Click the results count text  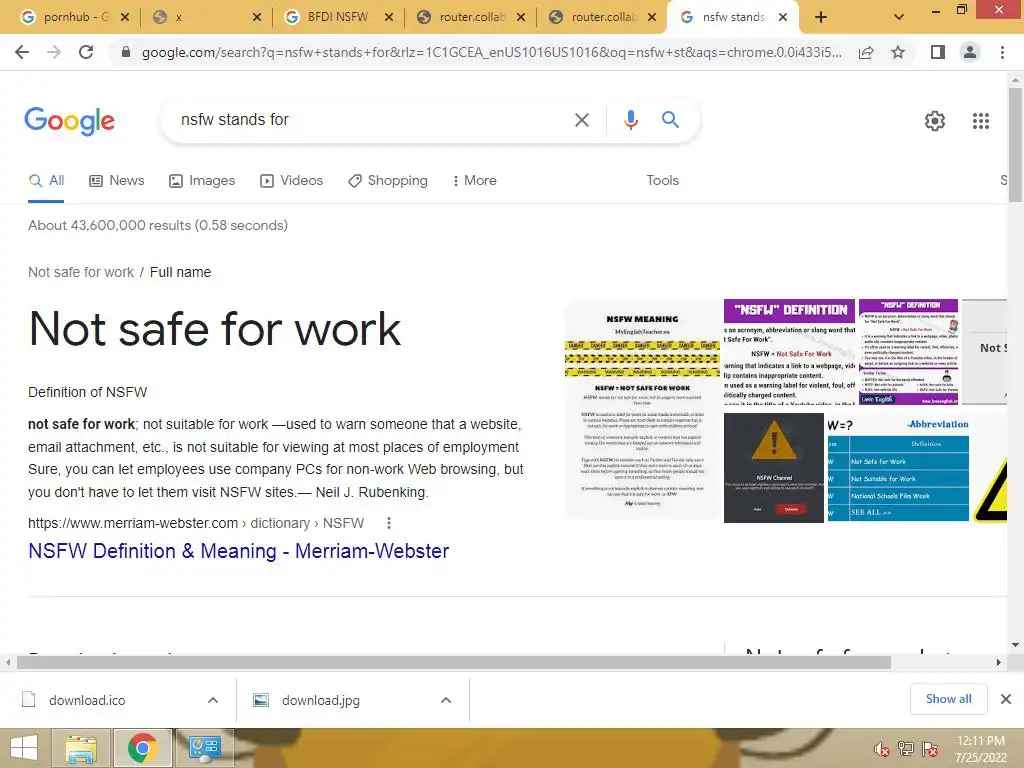pos(158,225)
